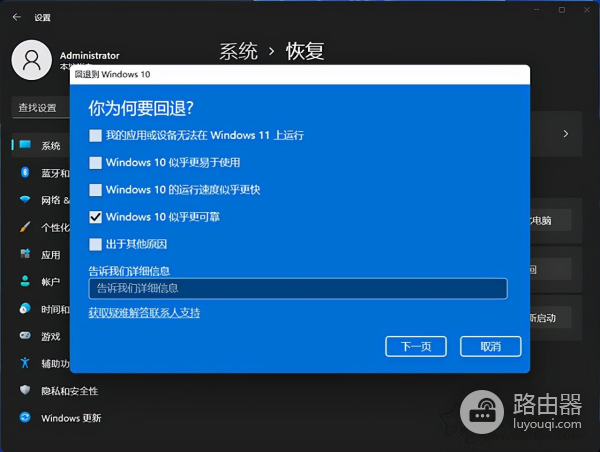Click 系统 in the breadcrumb heading

[x=239, y=51]
